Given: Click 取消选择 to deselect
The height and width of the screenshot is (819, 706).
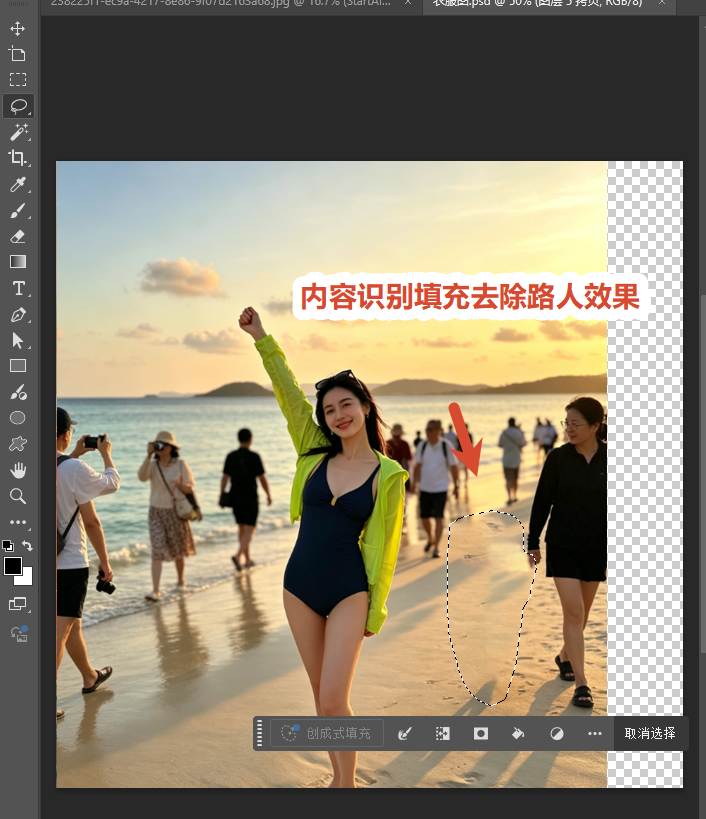Looking at the screenshot, I should click(650, 733).
